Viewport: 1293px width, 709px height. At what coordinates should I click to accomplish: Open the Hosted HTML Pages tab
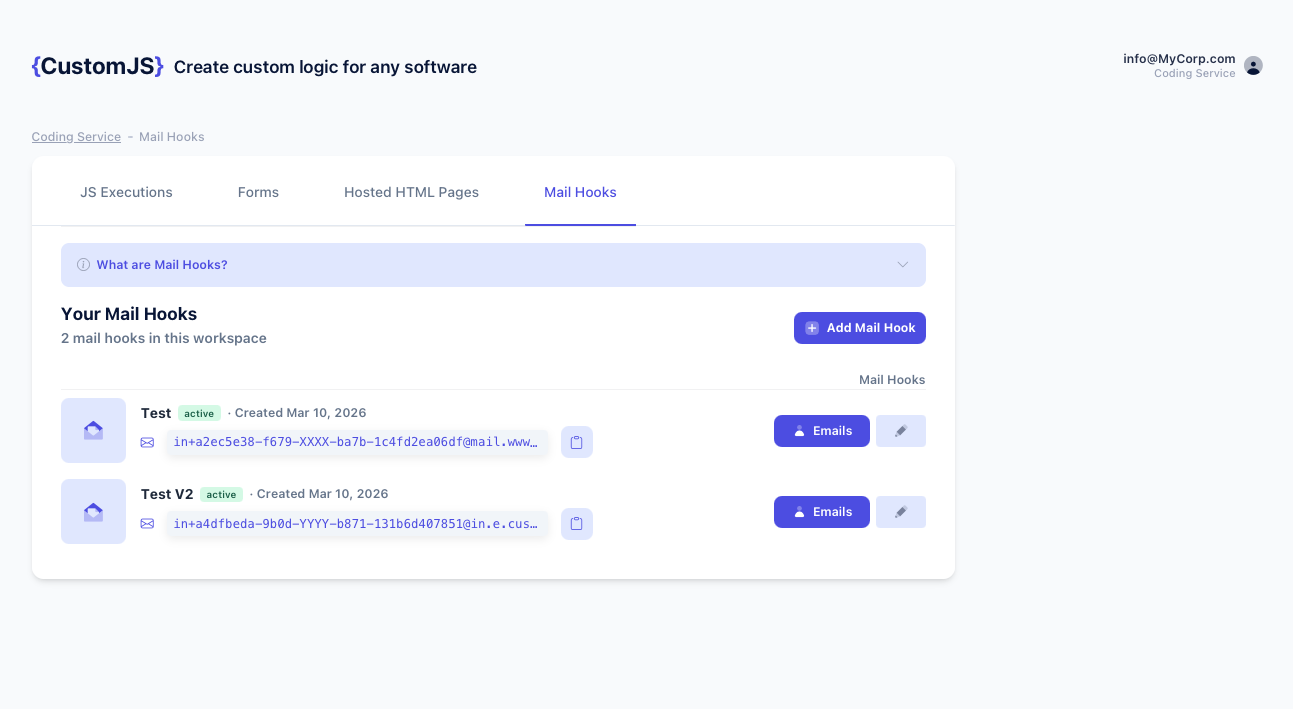(411, 191)
